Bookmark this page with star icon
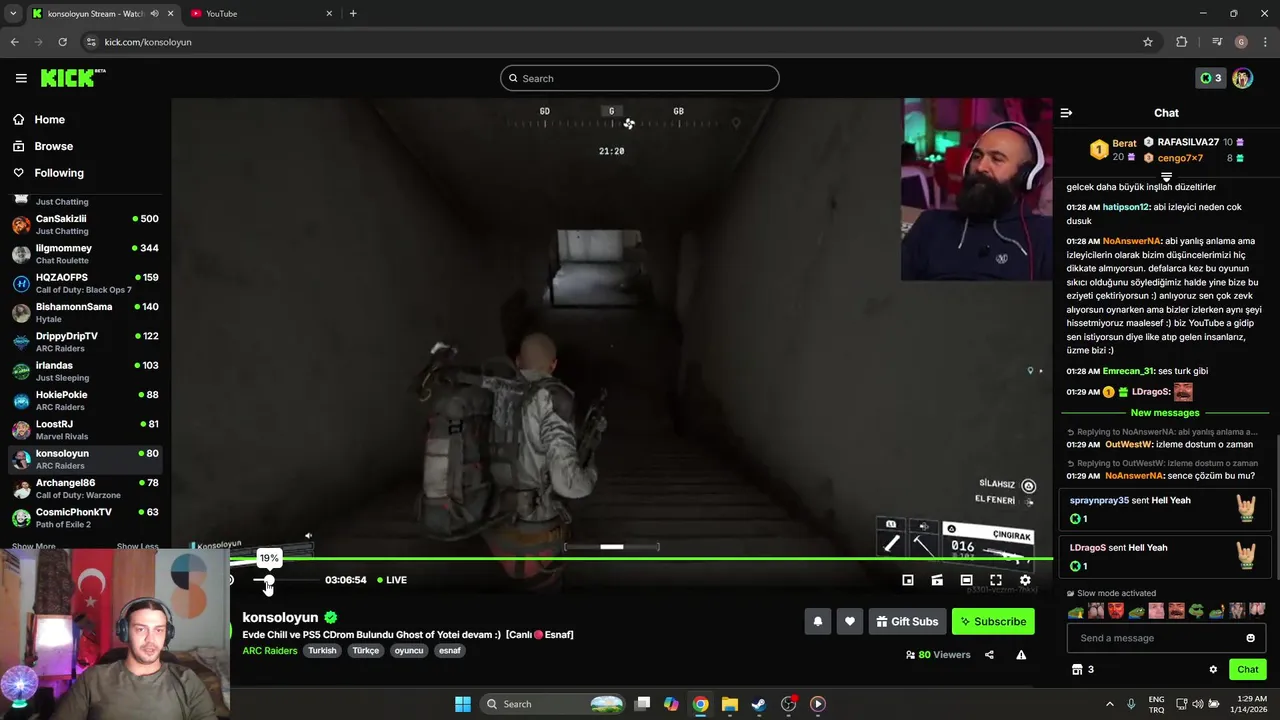 click(1148, 42)
